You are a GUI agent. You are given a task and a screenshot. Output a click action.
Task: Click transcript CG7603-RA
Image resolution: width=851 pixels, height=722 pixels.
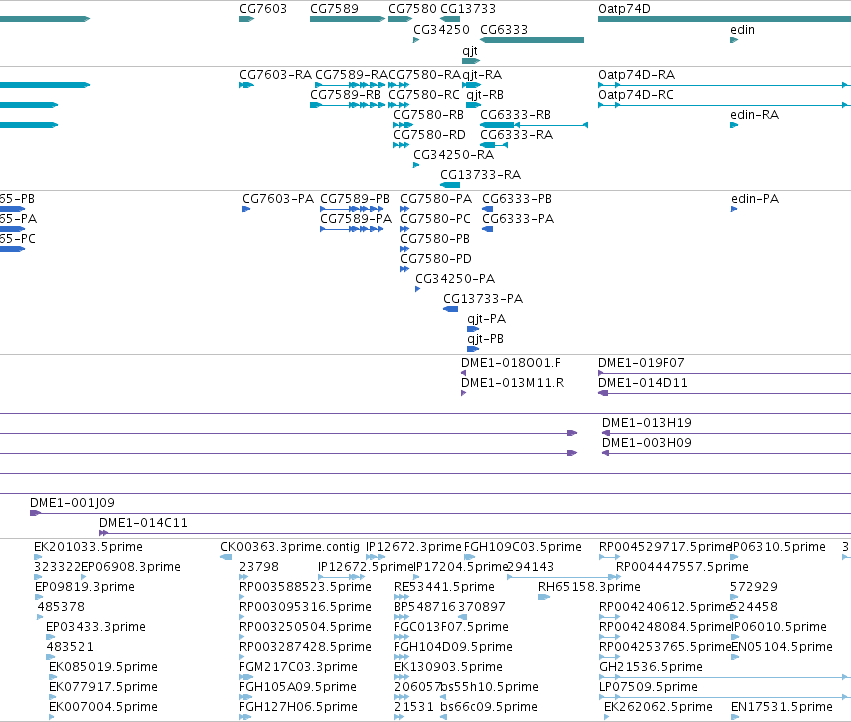(x=275, y=74)
